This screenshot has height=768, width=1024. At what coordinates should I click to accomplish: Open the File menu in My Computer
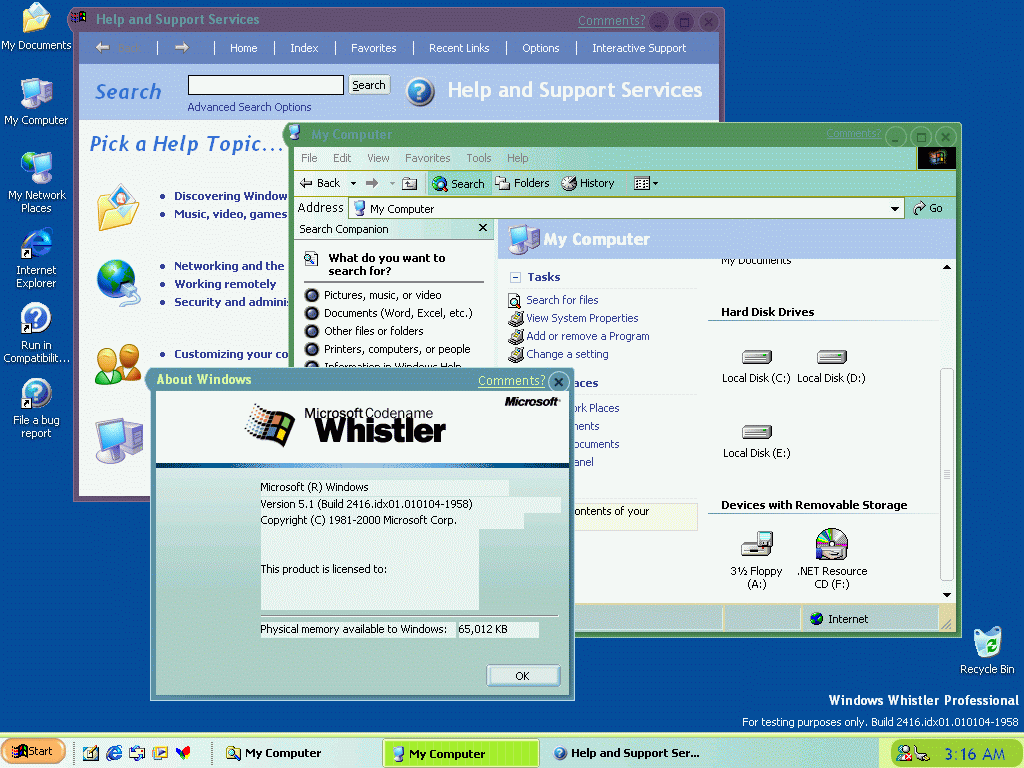click(309, 158)
